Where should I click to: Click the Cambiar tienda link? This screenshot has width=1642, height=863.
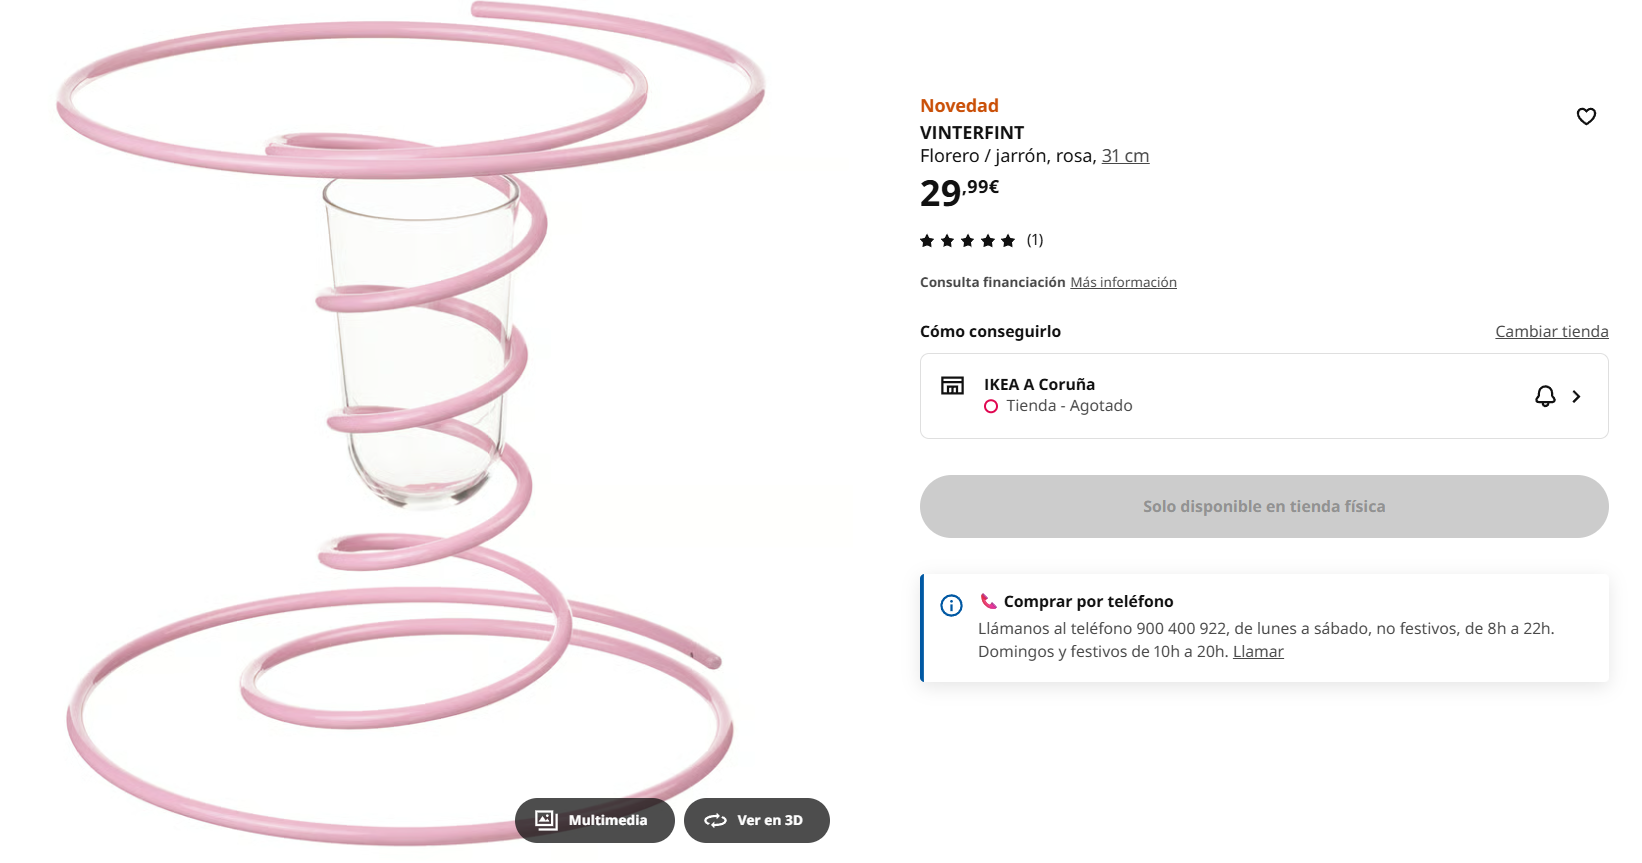point(1551,331)
